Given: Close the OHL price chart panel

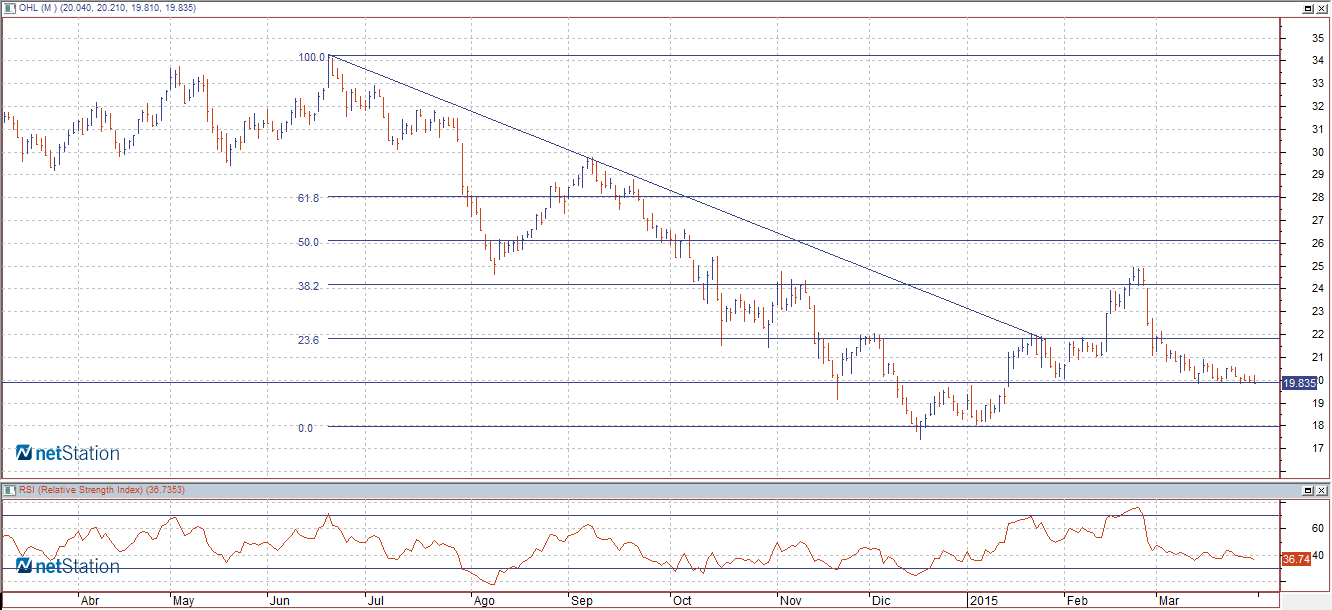Looking at the screenshot, I should 1321,7.
